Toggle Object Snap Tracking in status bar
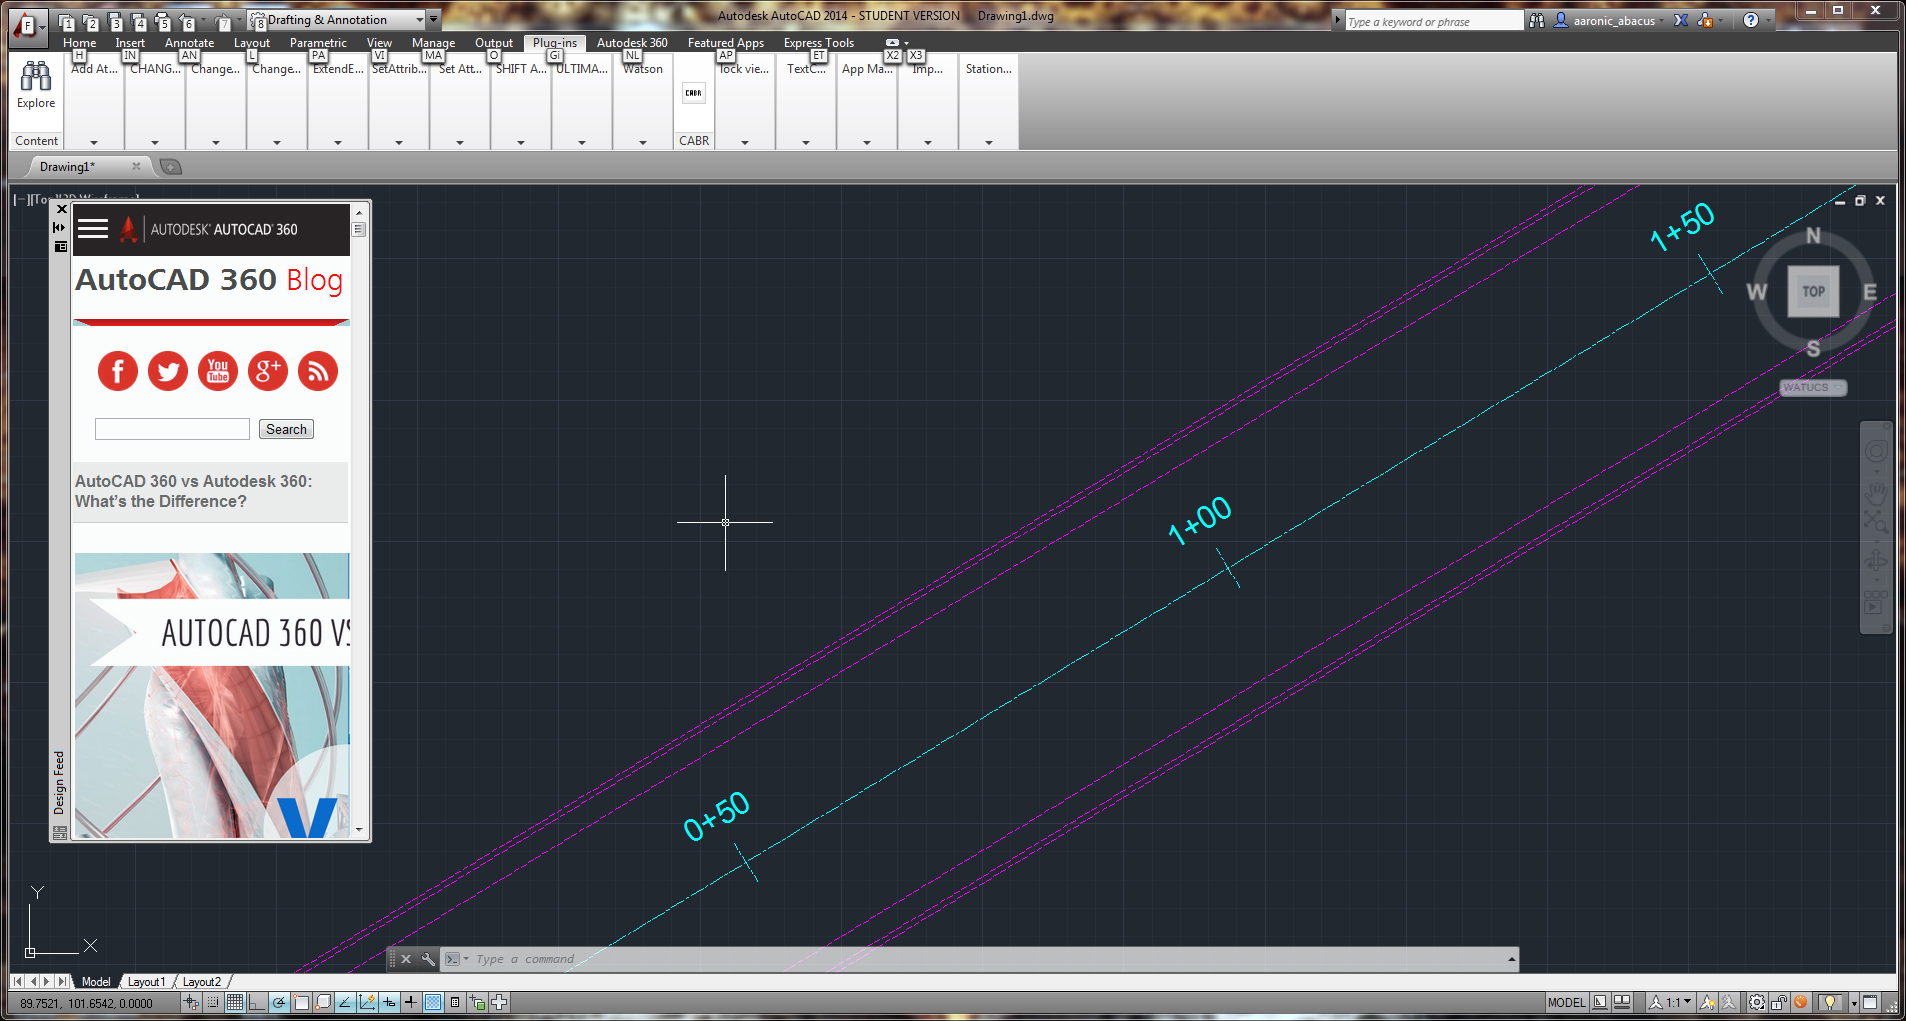The width and height of the screenshot is (1906, 1021). point(345,1002)
